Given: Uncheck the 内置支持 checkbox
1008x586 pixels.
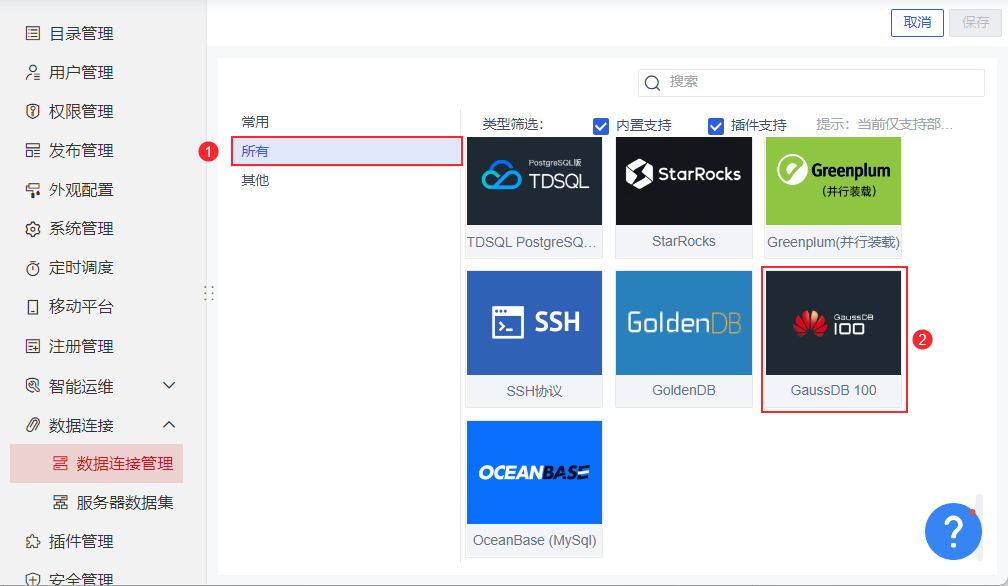Looking at the screenshot, I should coord(600,126).
